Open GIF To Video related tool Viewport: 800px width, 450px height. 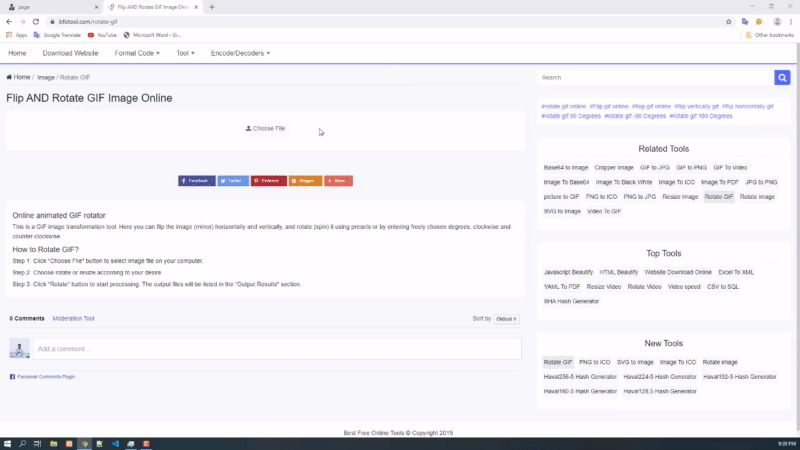coord(730,168)
